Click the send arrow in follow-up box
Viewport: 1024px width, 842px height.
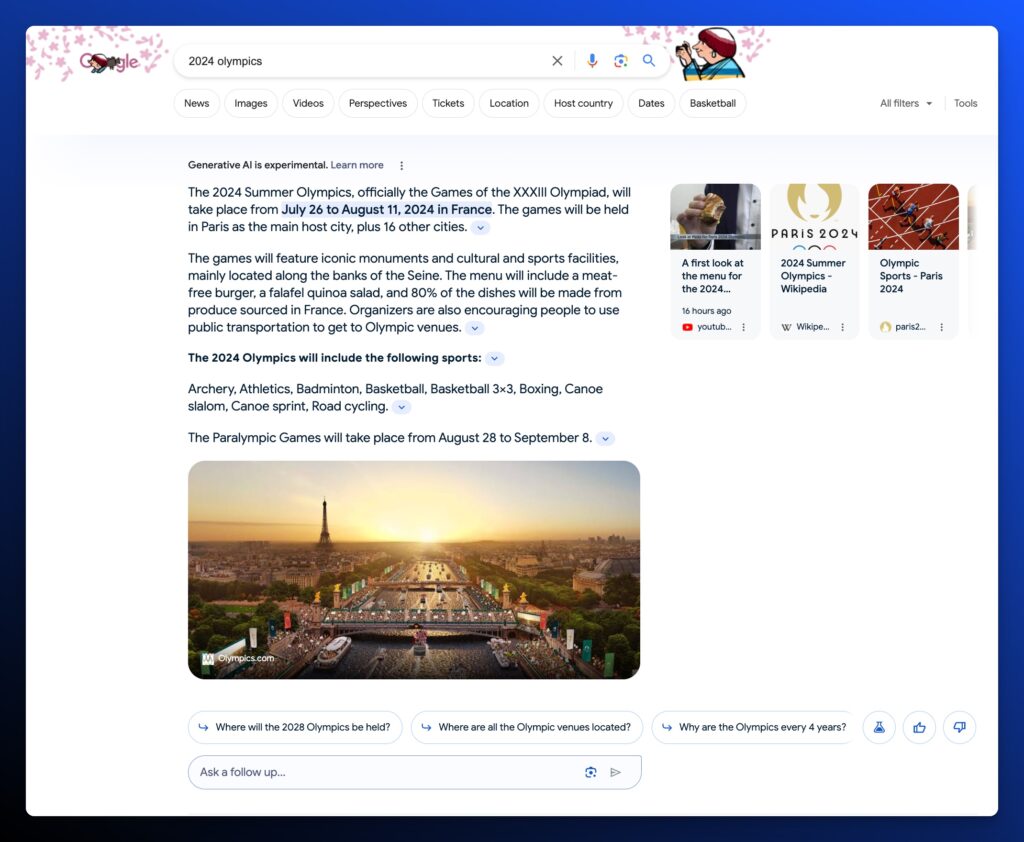pos(616,772)
